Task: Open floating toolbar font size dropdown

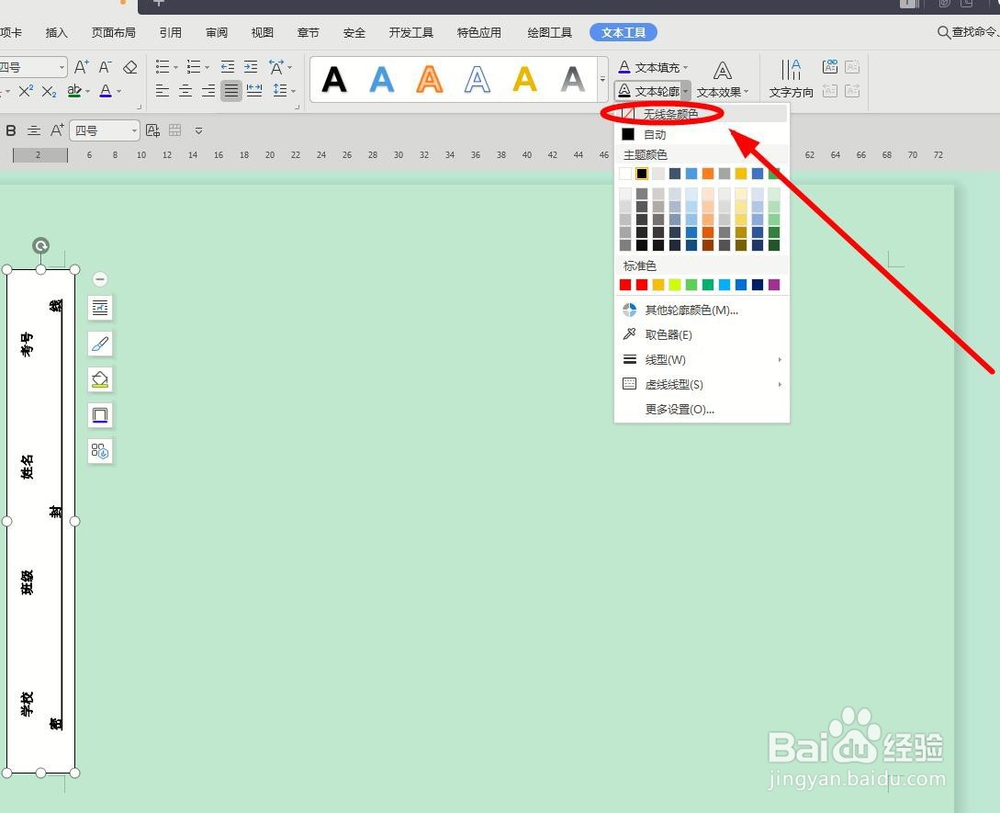Action: pos(134,131)
